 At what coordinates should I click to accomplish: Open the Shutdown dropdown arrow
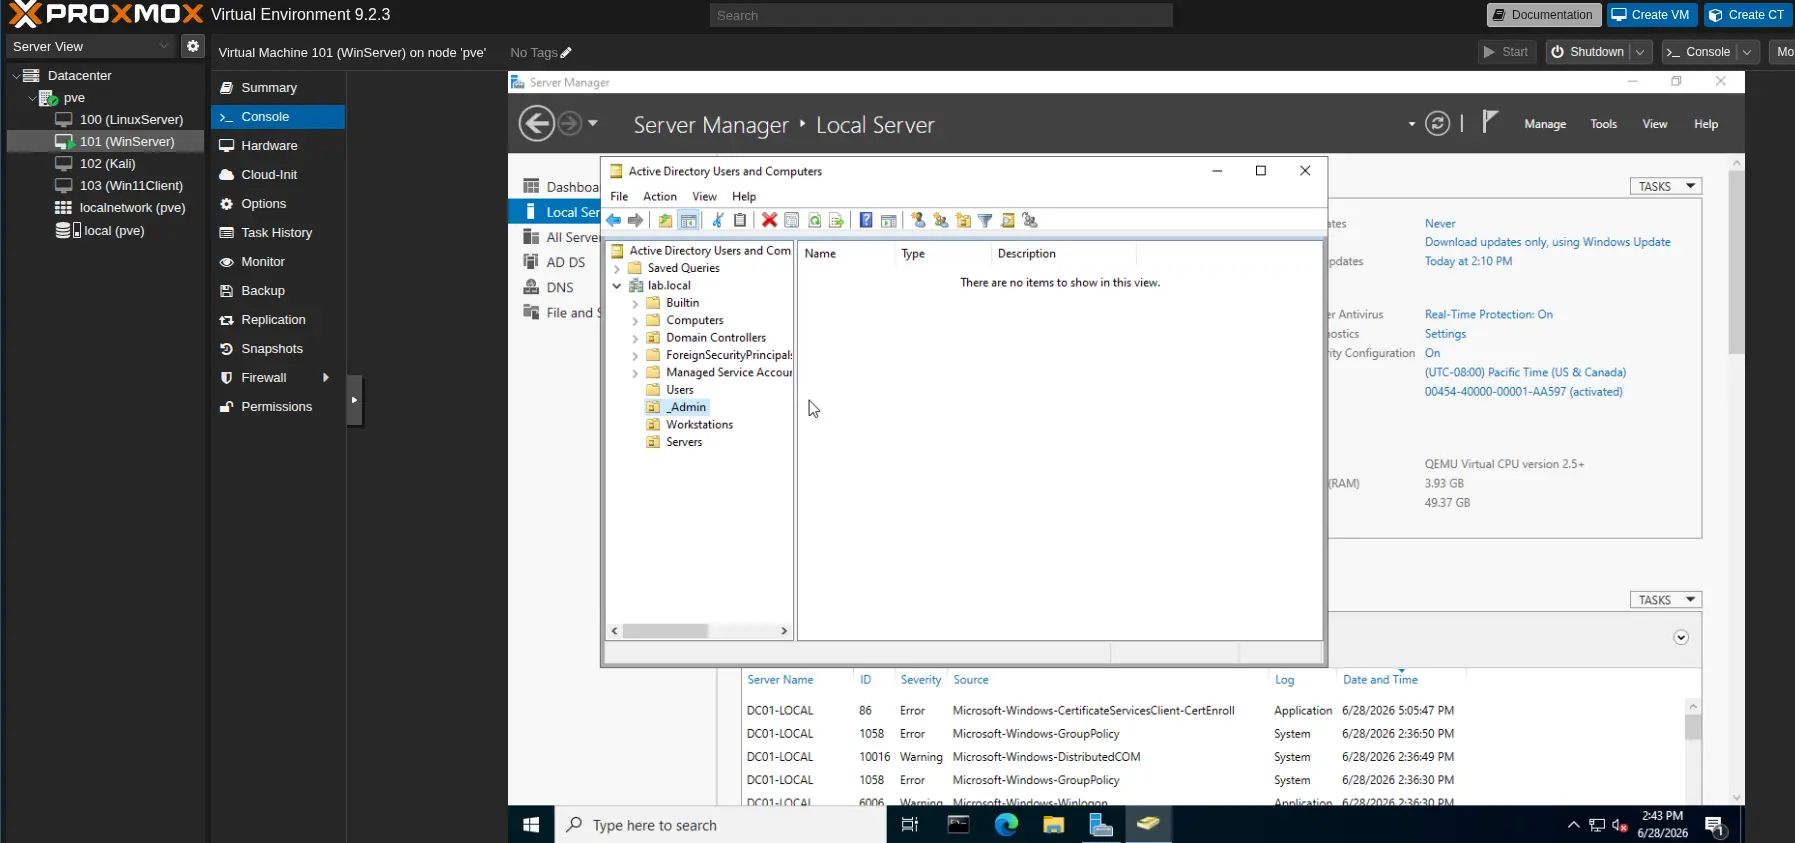click(1640, 52)
